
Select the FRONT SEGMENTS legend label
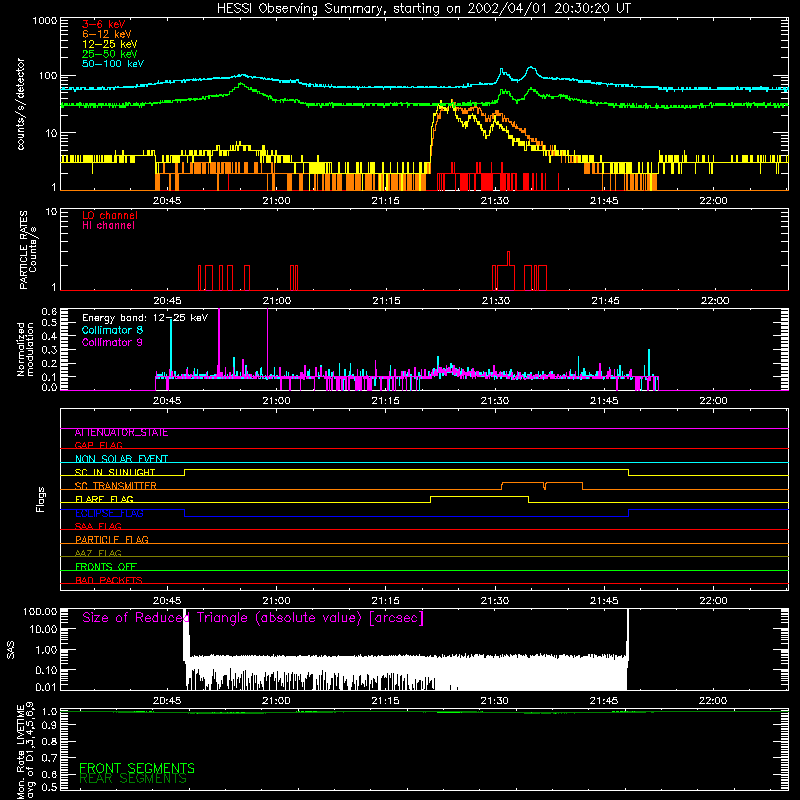137,768
